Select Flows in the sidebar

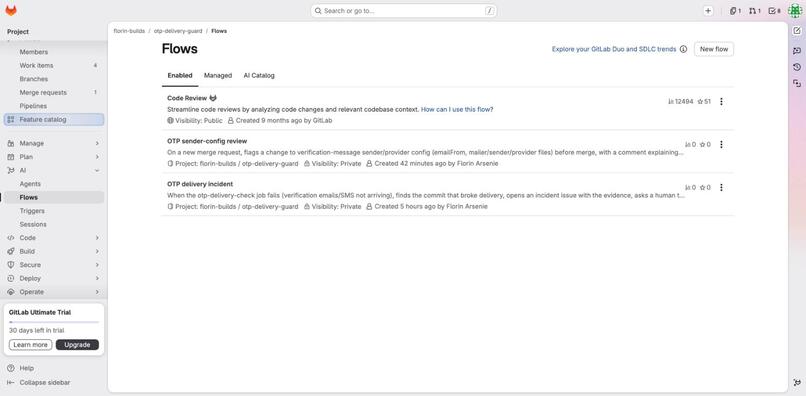[54, 197]
